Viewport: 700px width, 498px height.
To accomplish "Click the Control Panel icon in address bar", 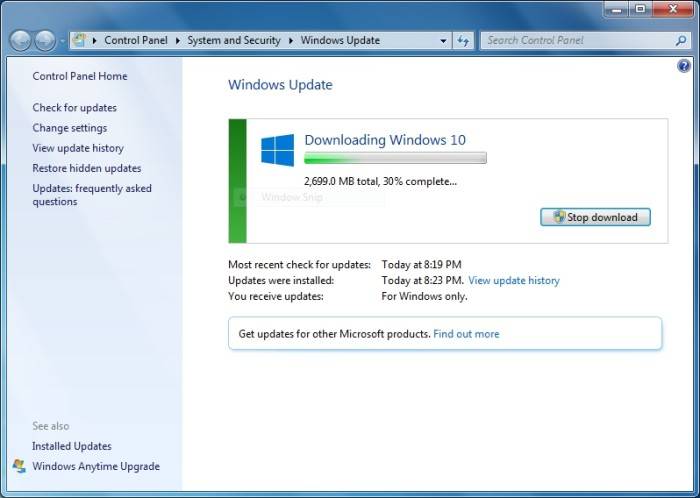I will pyautogui.click(x=82, y=41).
